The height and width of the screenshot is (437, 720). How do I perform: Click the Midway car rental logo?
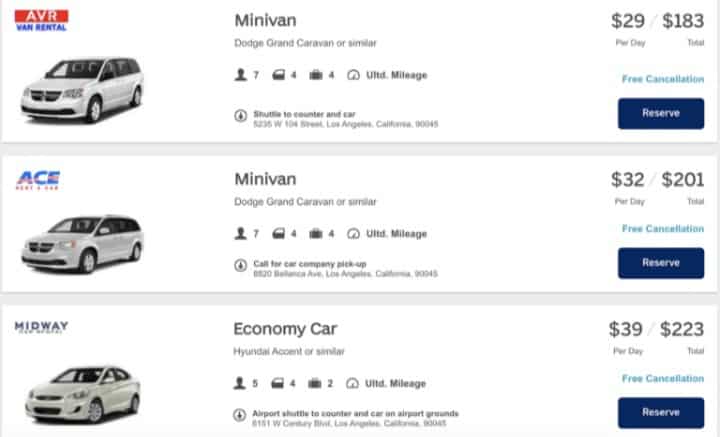(x=41, y=327)
